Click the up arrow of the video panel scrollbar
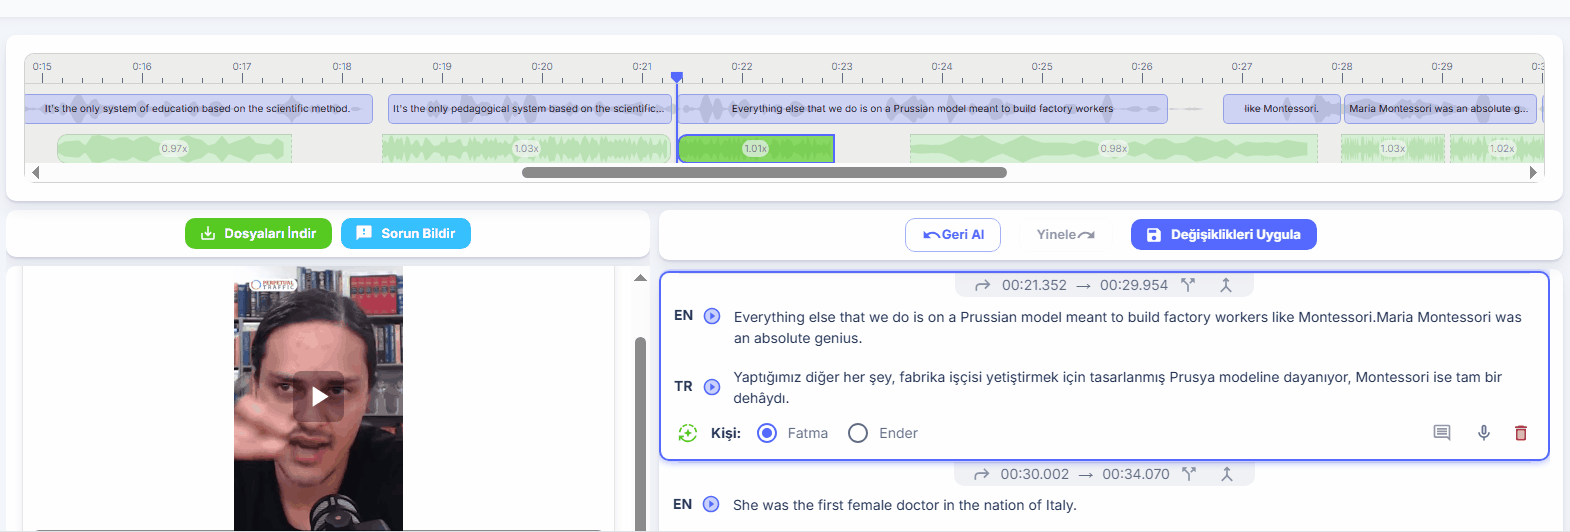 [x=640, y=278]
